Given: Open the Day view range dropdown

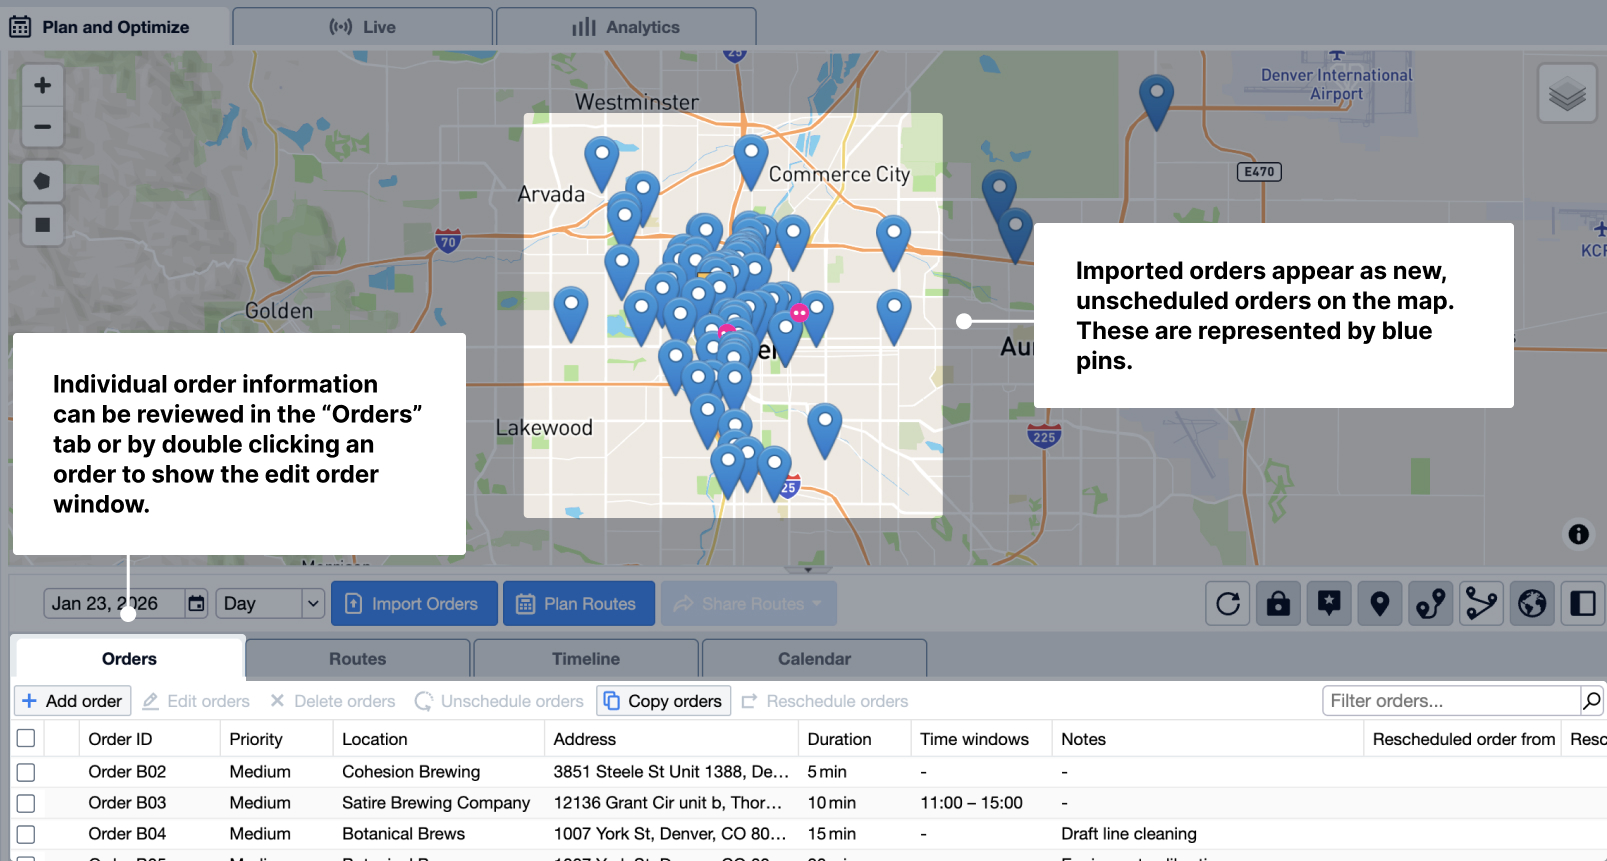Looking at the screenshot, I should point(271,603).
